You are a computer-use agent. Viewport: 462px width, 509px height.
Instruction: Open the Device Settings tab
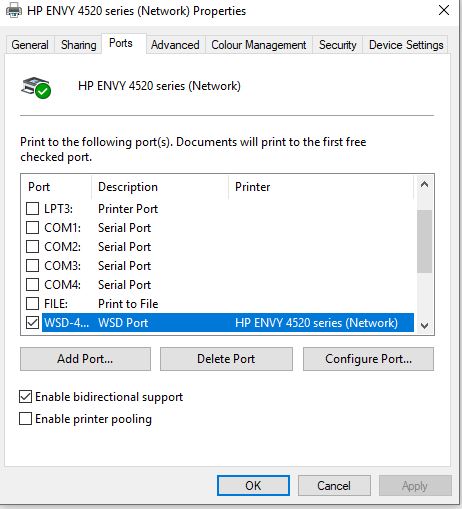(406, 45)
